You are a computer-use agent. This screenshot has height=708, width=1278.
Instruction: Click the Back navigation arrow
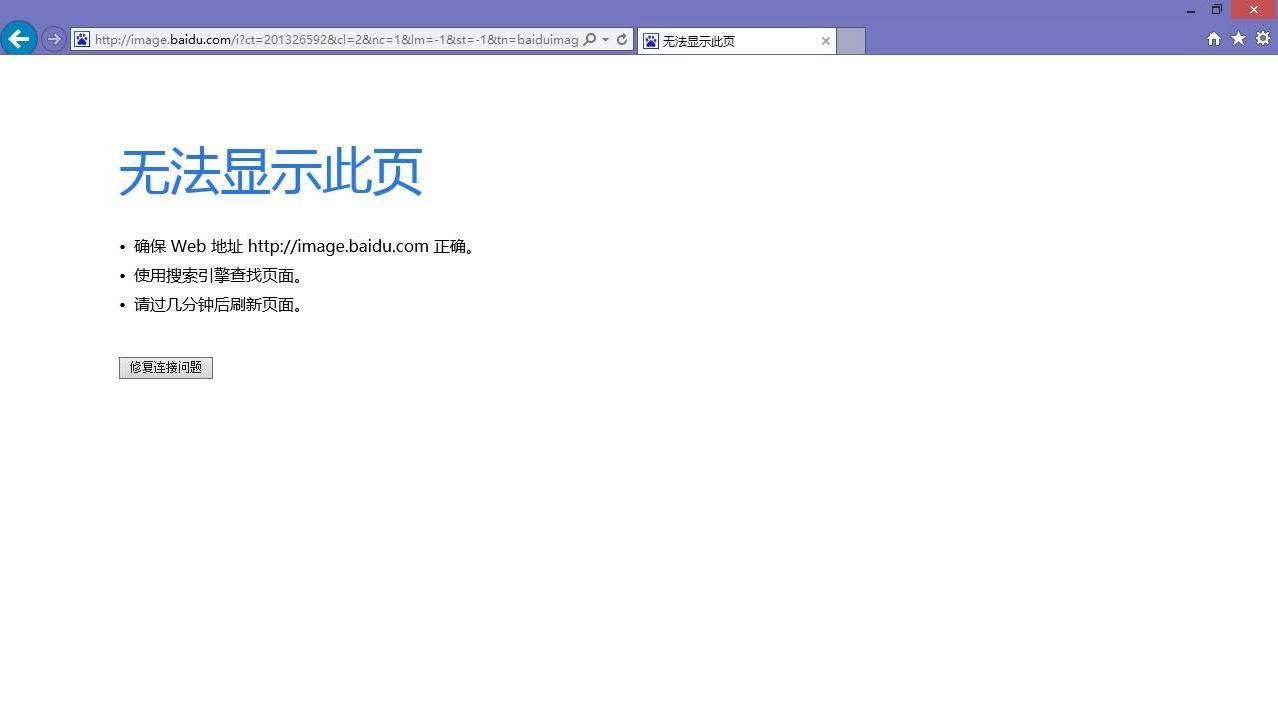click(x=19, y=39)
